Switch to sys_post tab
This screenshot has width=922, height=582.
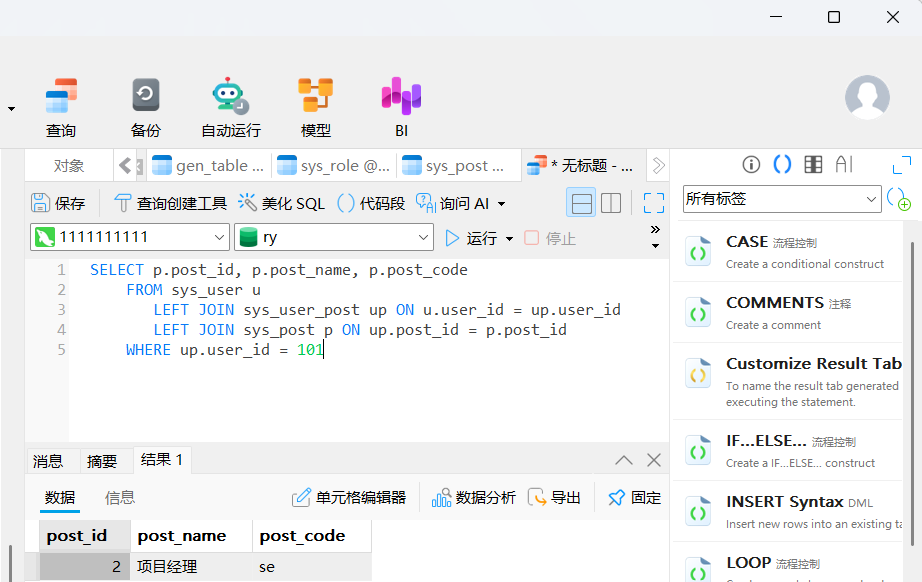click(x=458, y=166)
